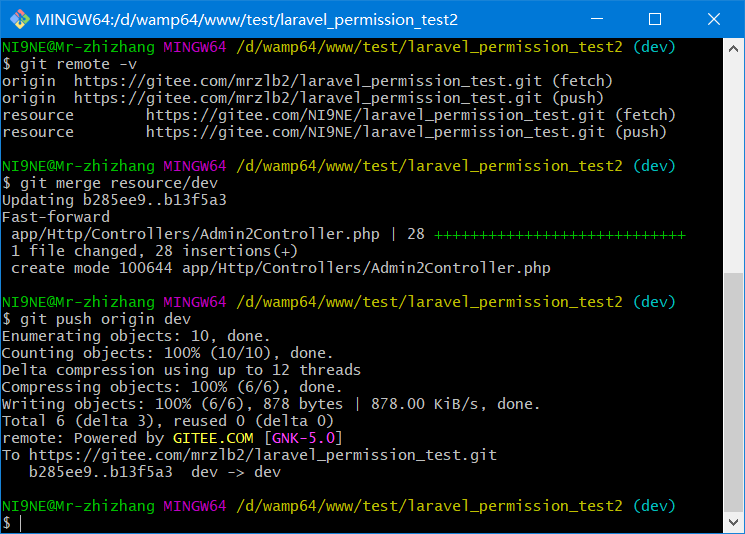
Task: Minimize the MINGW64 terminal window
Action: 597,19
